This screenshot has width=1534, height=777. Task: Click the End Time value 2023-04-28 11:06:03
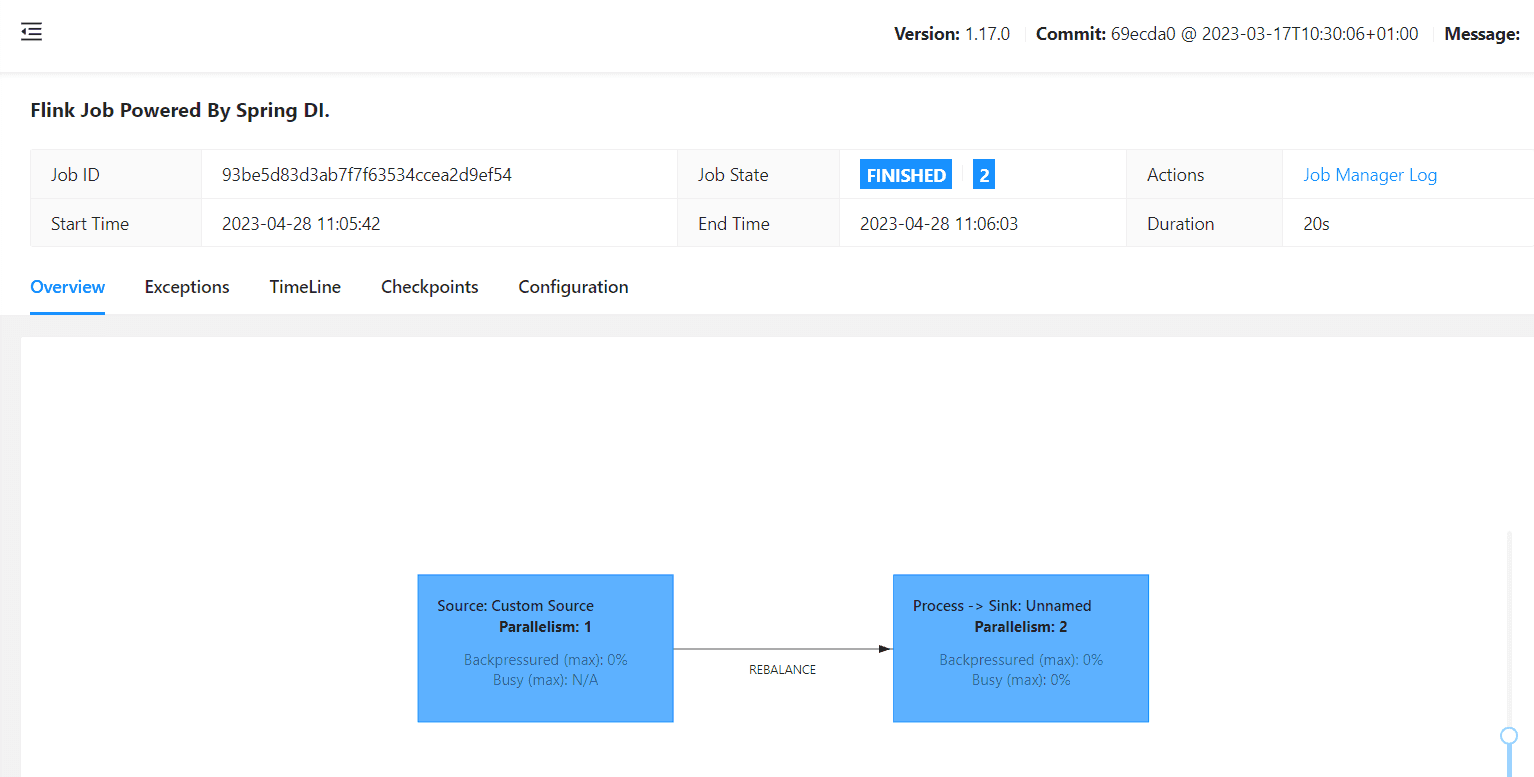click(939, 224)
